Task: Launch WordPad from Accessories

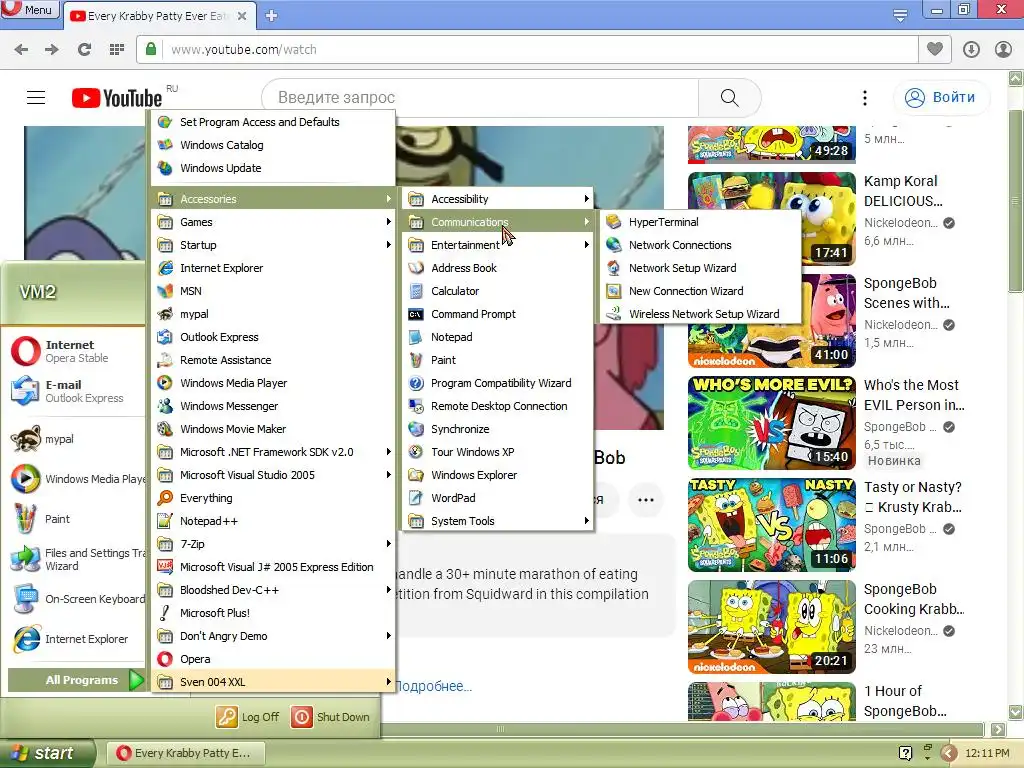Action: tap(498, 498)
